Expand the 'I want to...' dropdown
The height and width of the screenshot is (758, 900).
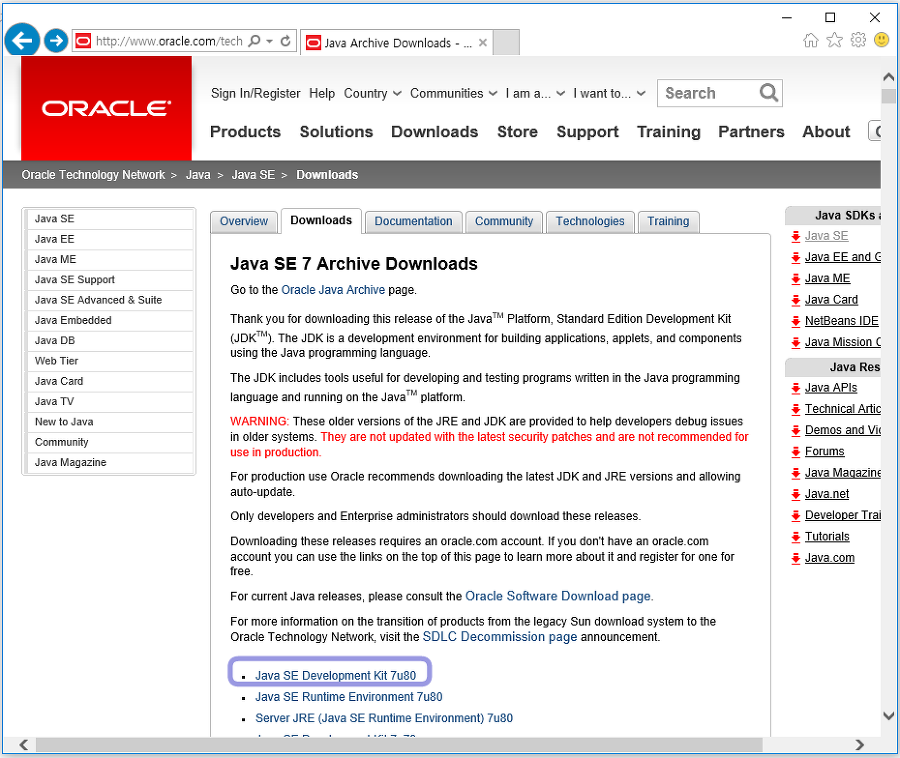click(609, 94)
